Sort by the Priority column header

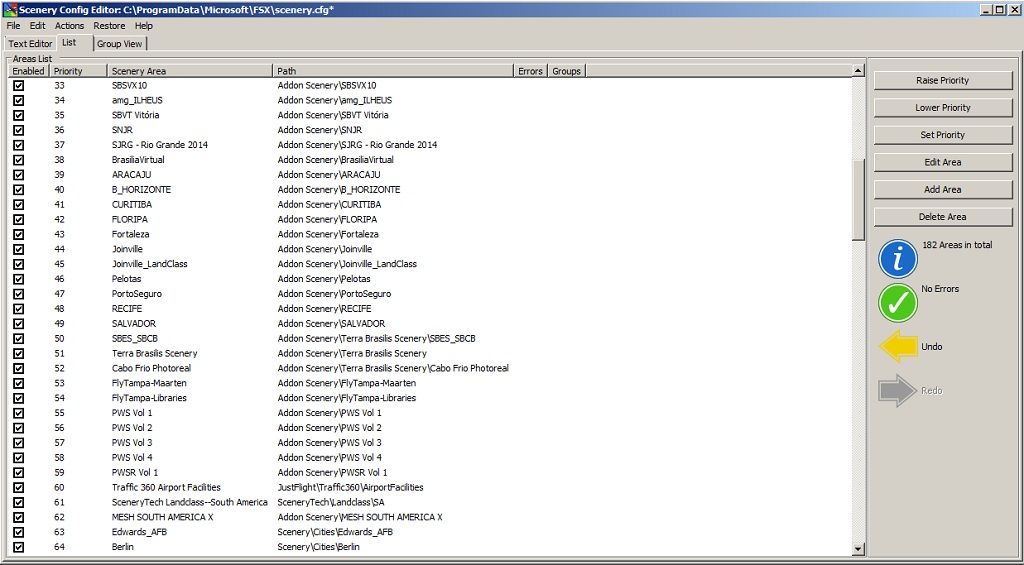pos(78,71)
